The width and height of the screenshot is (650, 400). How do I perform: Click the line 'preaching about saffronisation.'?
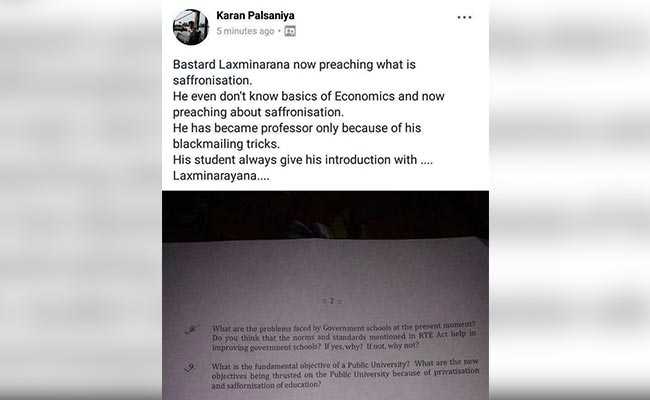pos(258,112)
